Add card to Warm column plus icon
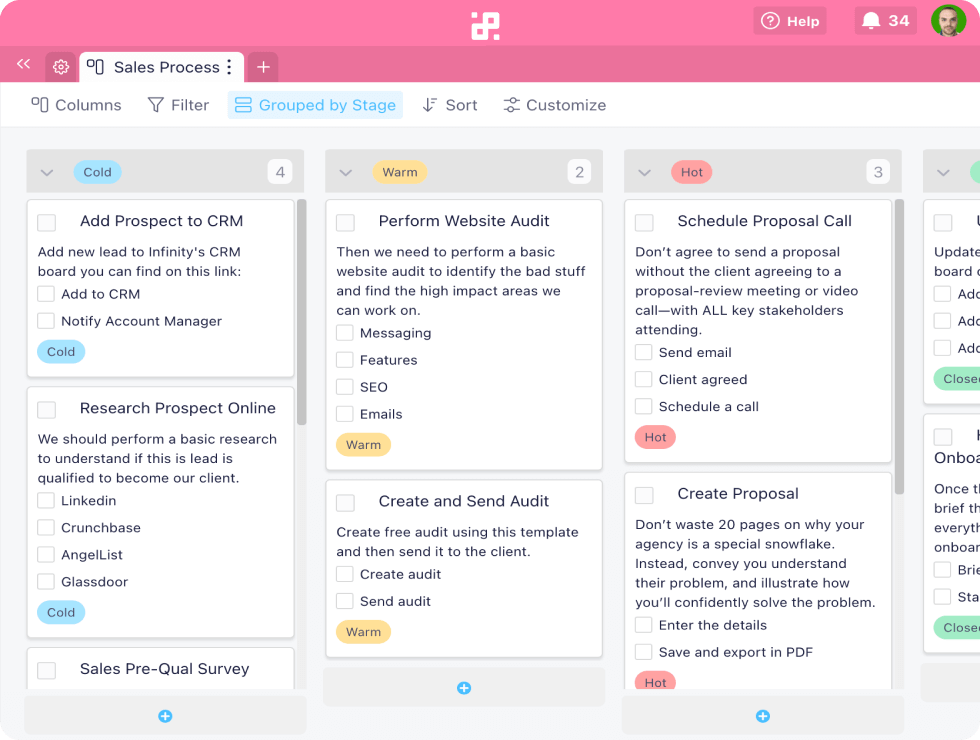Screen dimensions: 980x740 pyautogui.click(x=464, y=688)
